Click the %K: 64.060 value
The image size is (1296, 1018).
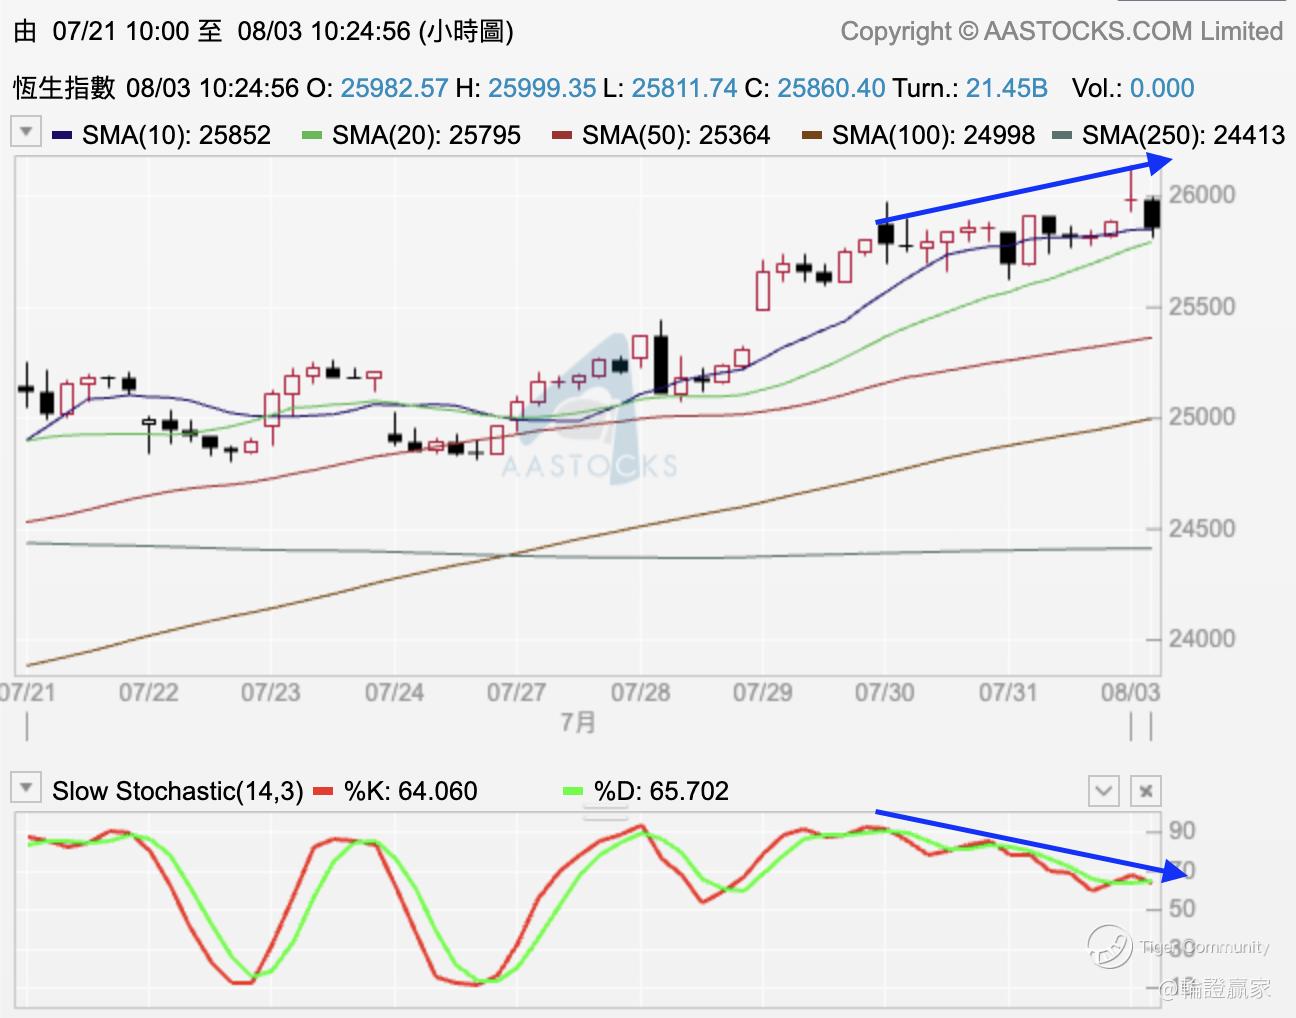point(411,791)
